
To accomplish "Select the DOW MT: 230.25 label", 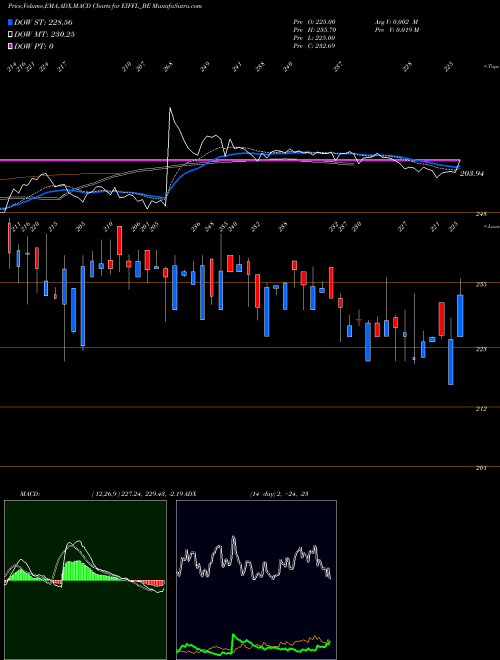I will pyautogui.click(x=44, y=35).
